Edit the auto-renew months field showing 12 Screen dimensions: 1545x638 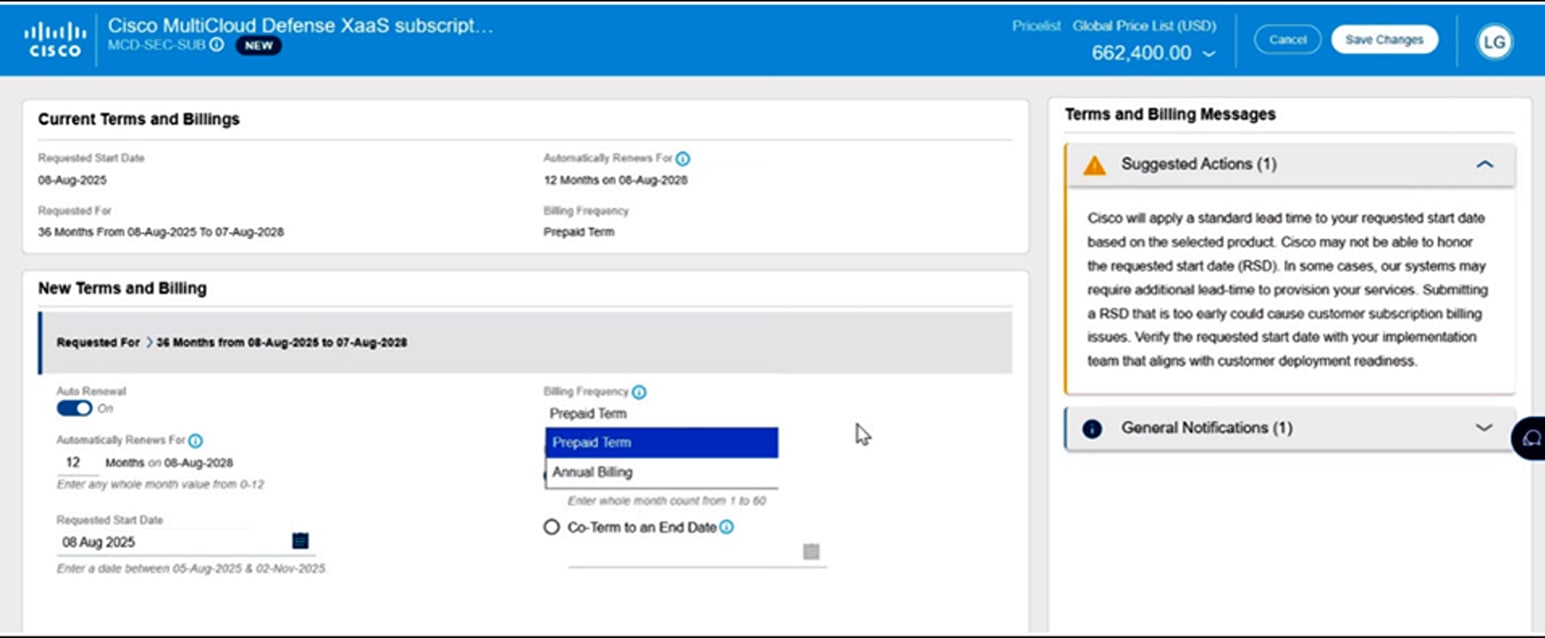point(77,463)
